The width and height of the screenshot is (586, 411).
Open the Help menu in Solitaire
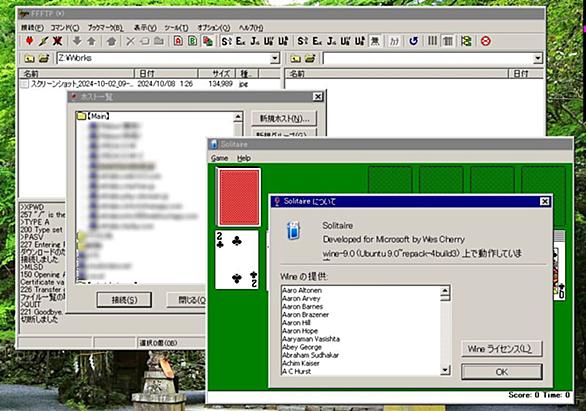click(244, 158)
